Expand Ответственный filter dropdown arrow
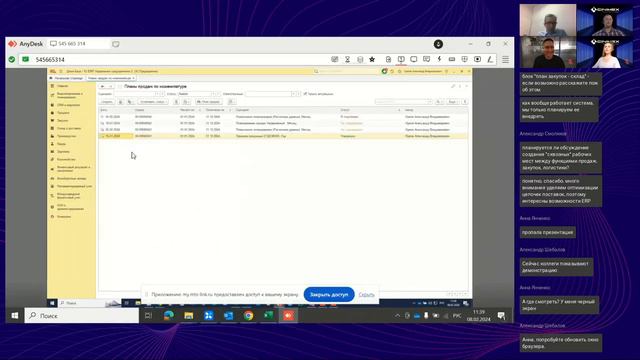Screen dimensions: 640x360 click(x=293, y=94)
